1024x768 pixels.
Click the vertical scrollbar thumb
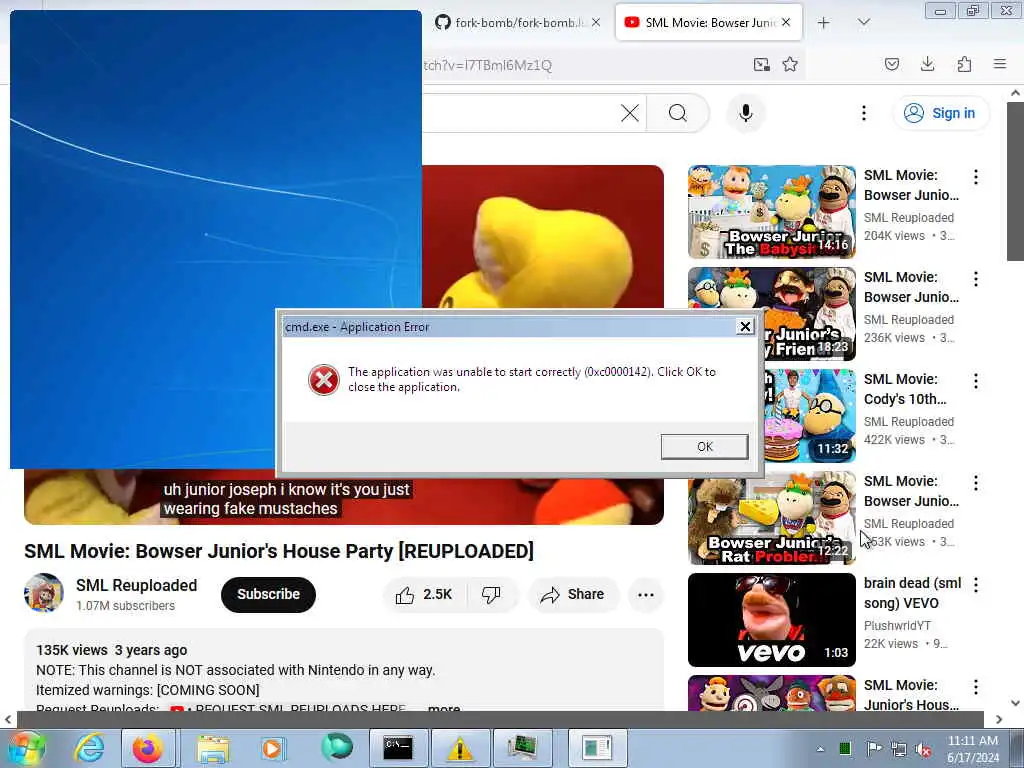coord(1015,182)
